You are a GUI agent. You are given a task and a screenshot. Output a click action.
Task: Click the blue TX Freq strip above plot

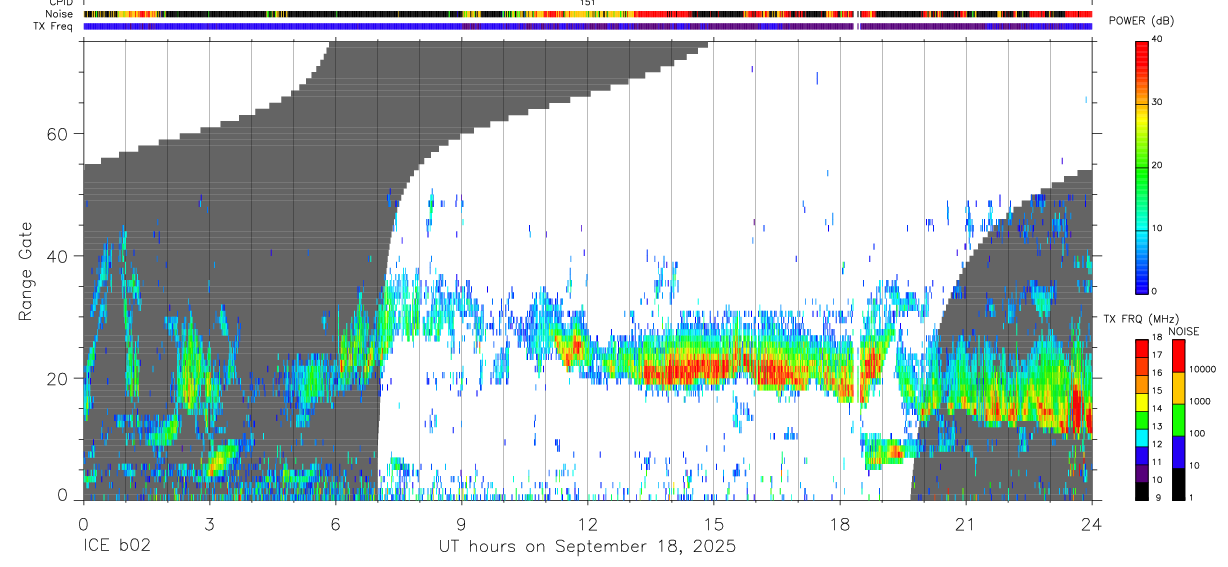pos(588,26)
